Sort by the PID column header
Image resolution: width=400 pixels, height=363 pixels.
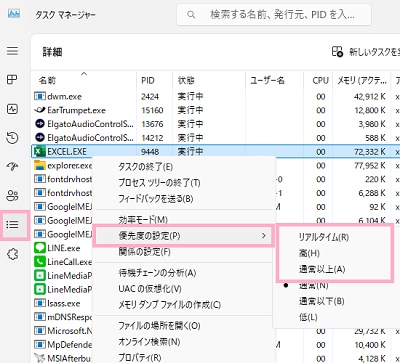pyautogui.click(x=148, y=80)
